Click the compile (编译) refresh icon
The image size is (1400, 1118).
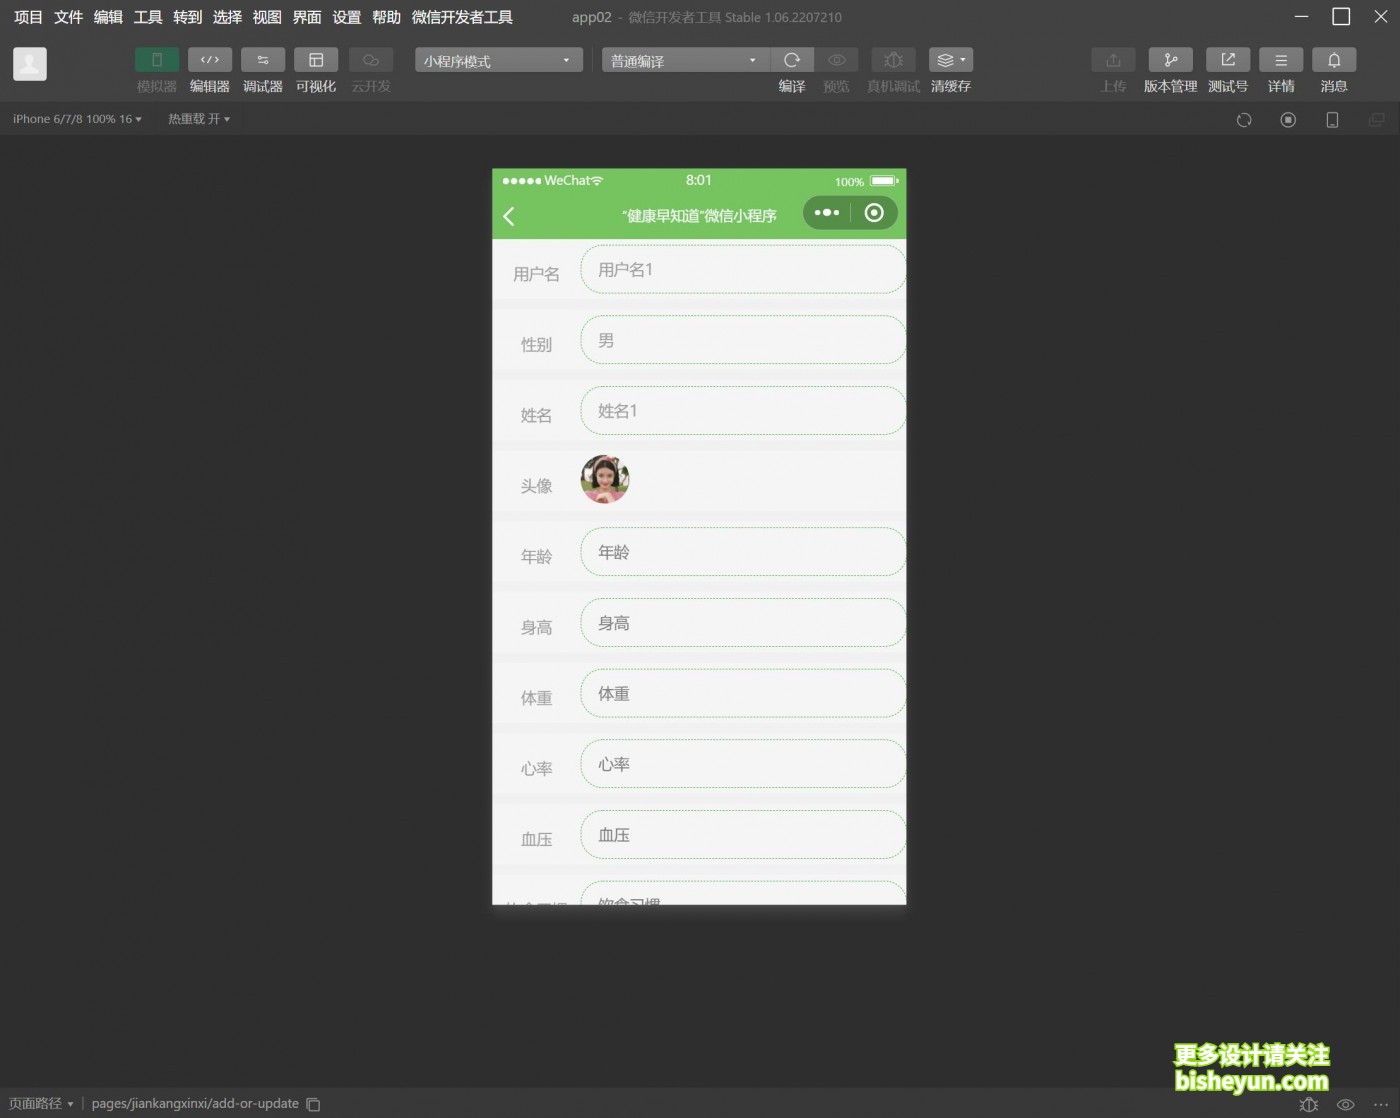coord(792,61)
